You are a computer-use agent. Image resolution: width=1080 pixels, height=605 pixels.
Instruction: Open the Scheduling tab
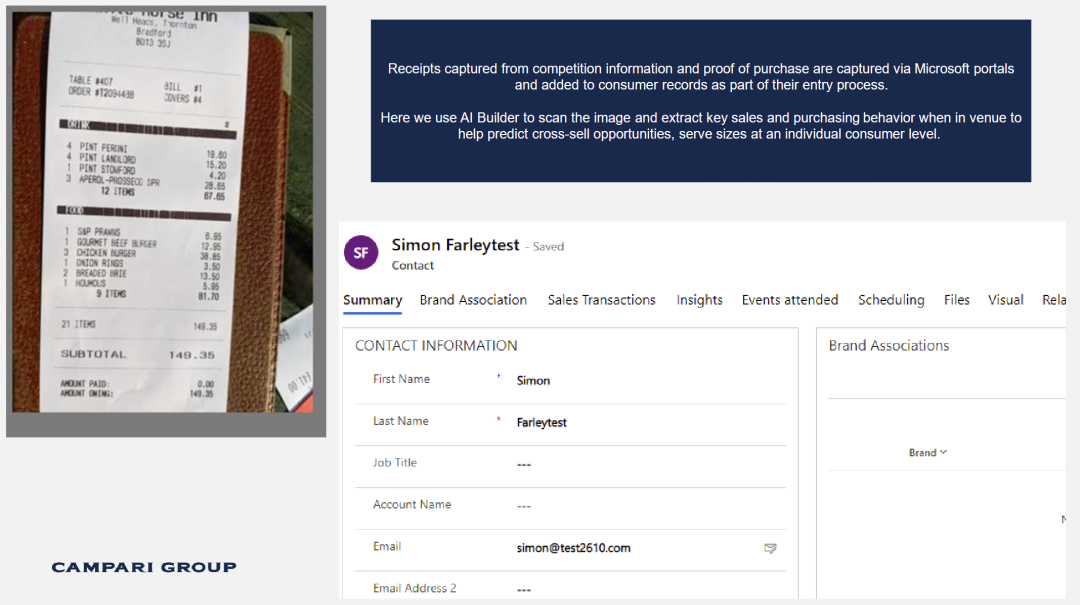[x=891, y=300]
